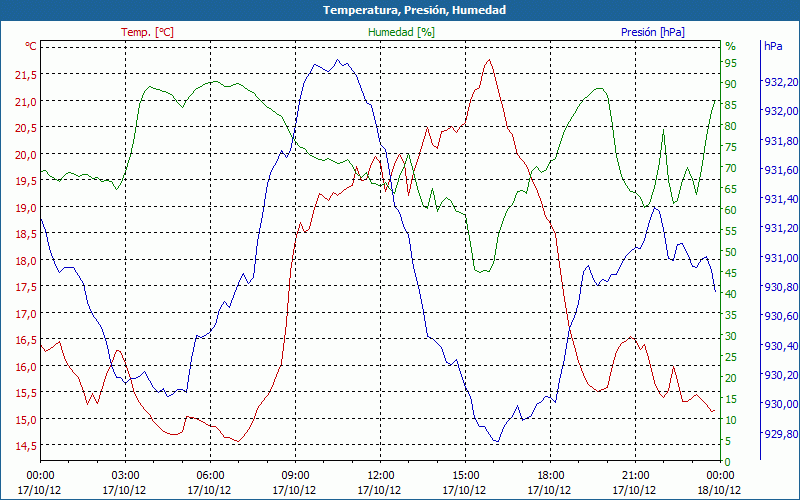
Task: Click the 932,20 pressure axis value
Action: 781,82
